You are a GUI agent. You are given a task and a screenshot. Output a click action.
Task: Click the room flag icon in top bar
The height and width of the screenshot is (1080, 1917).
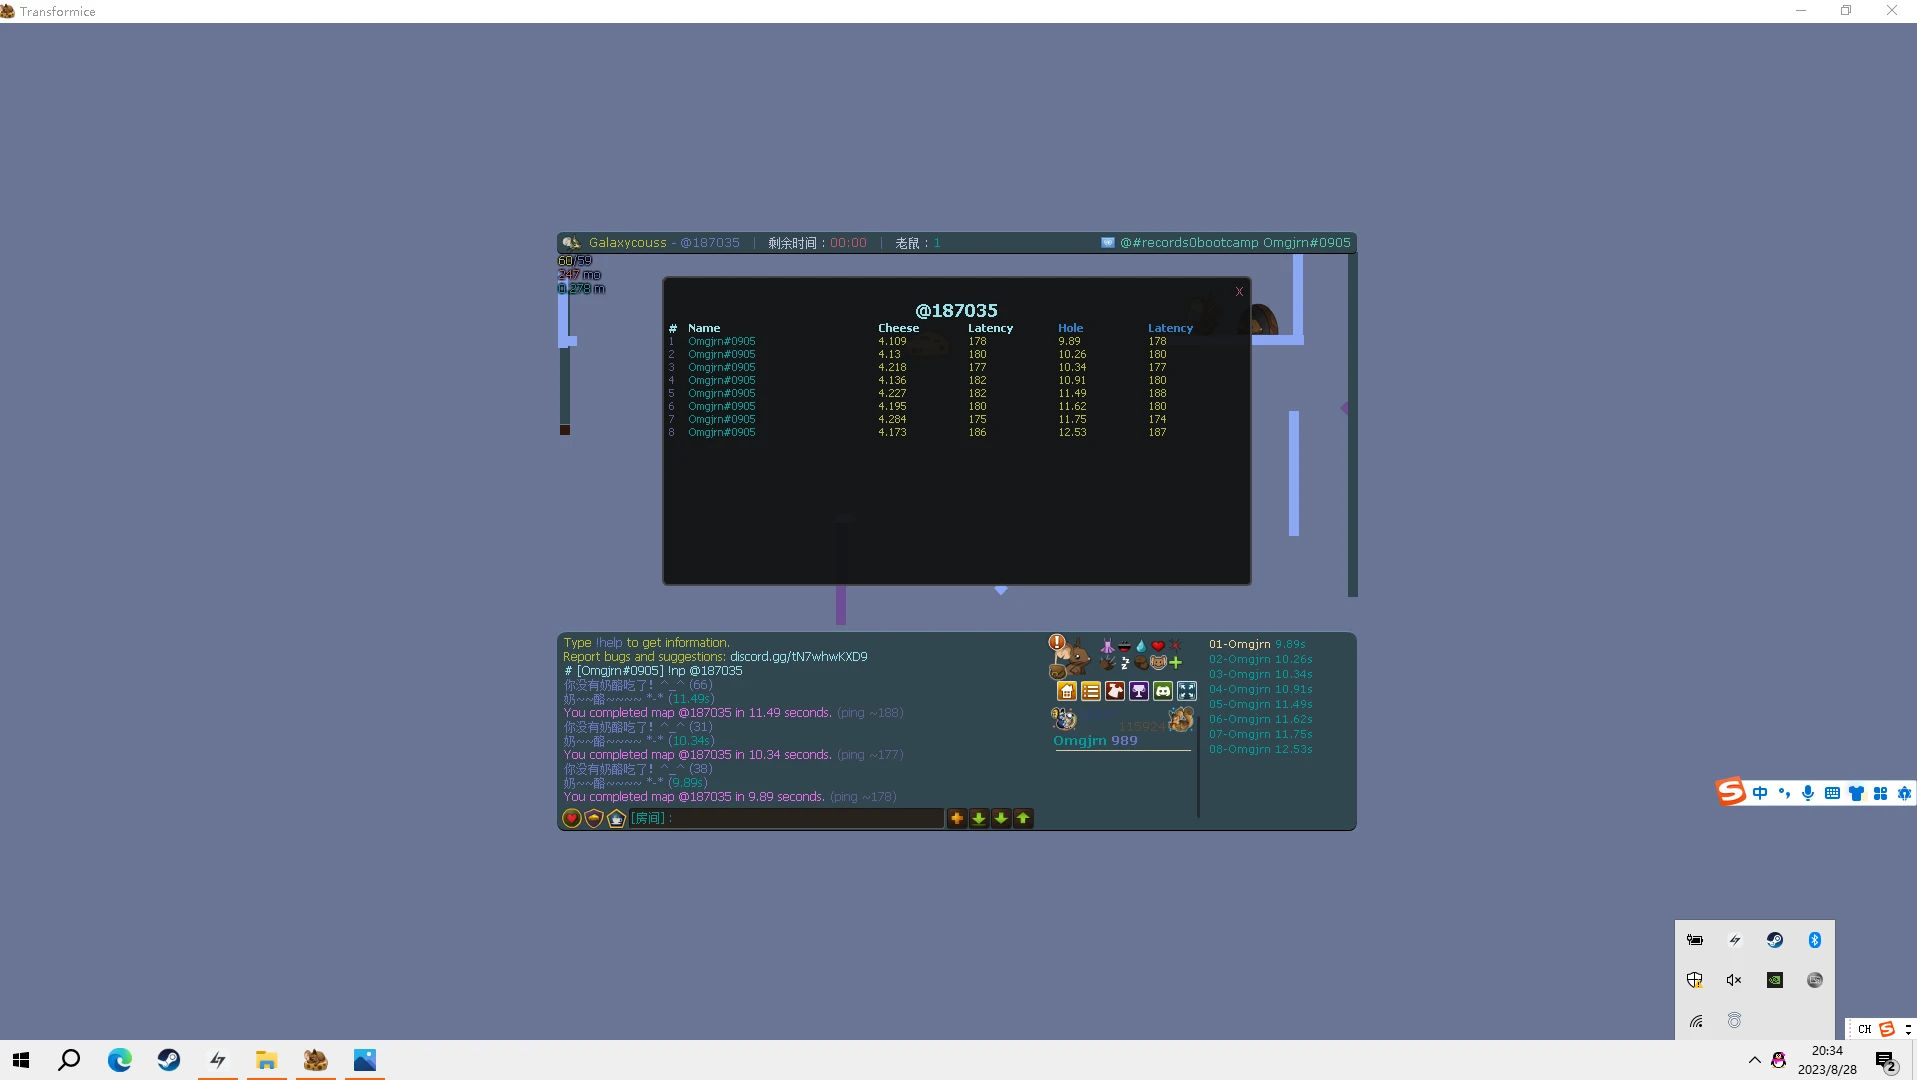pos(1107,243)
